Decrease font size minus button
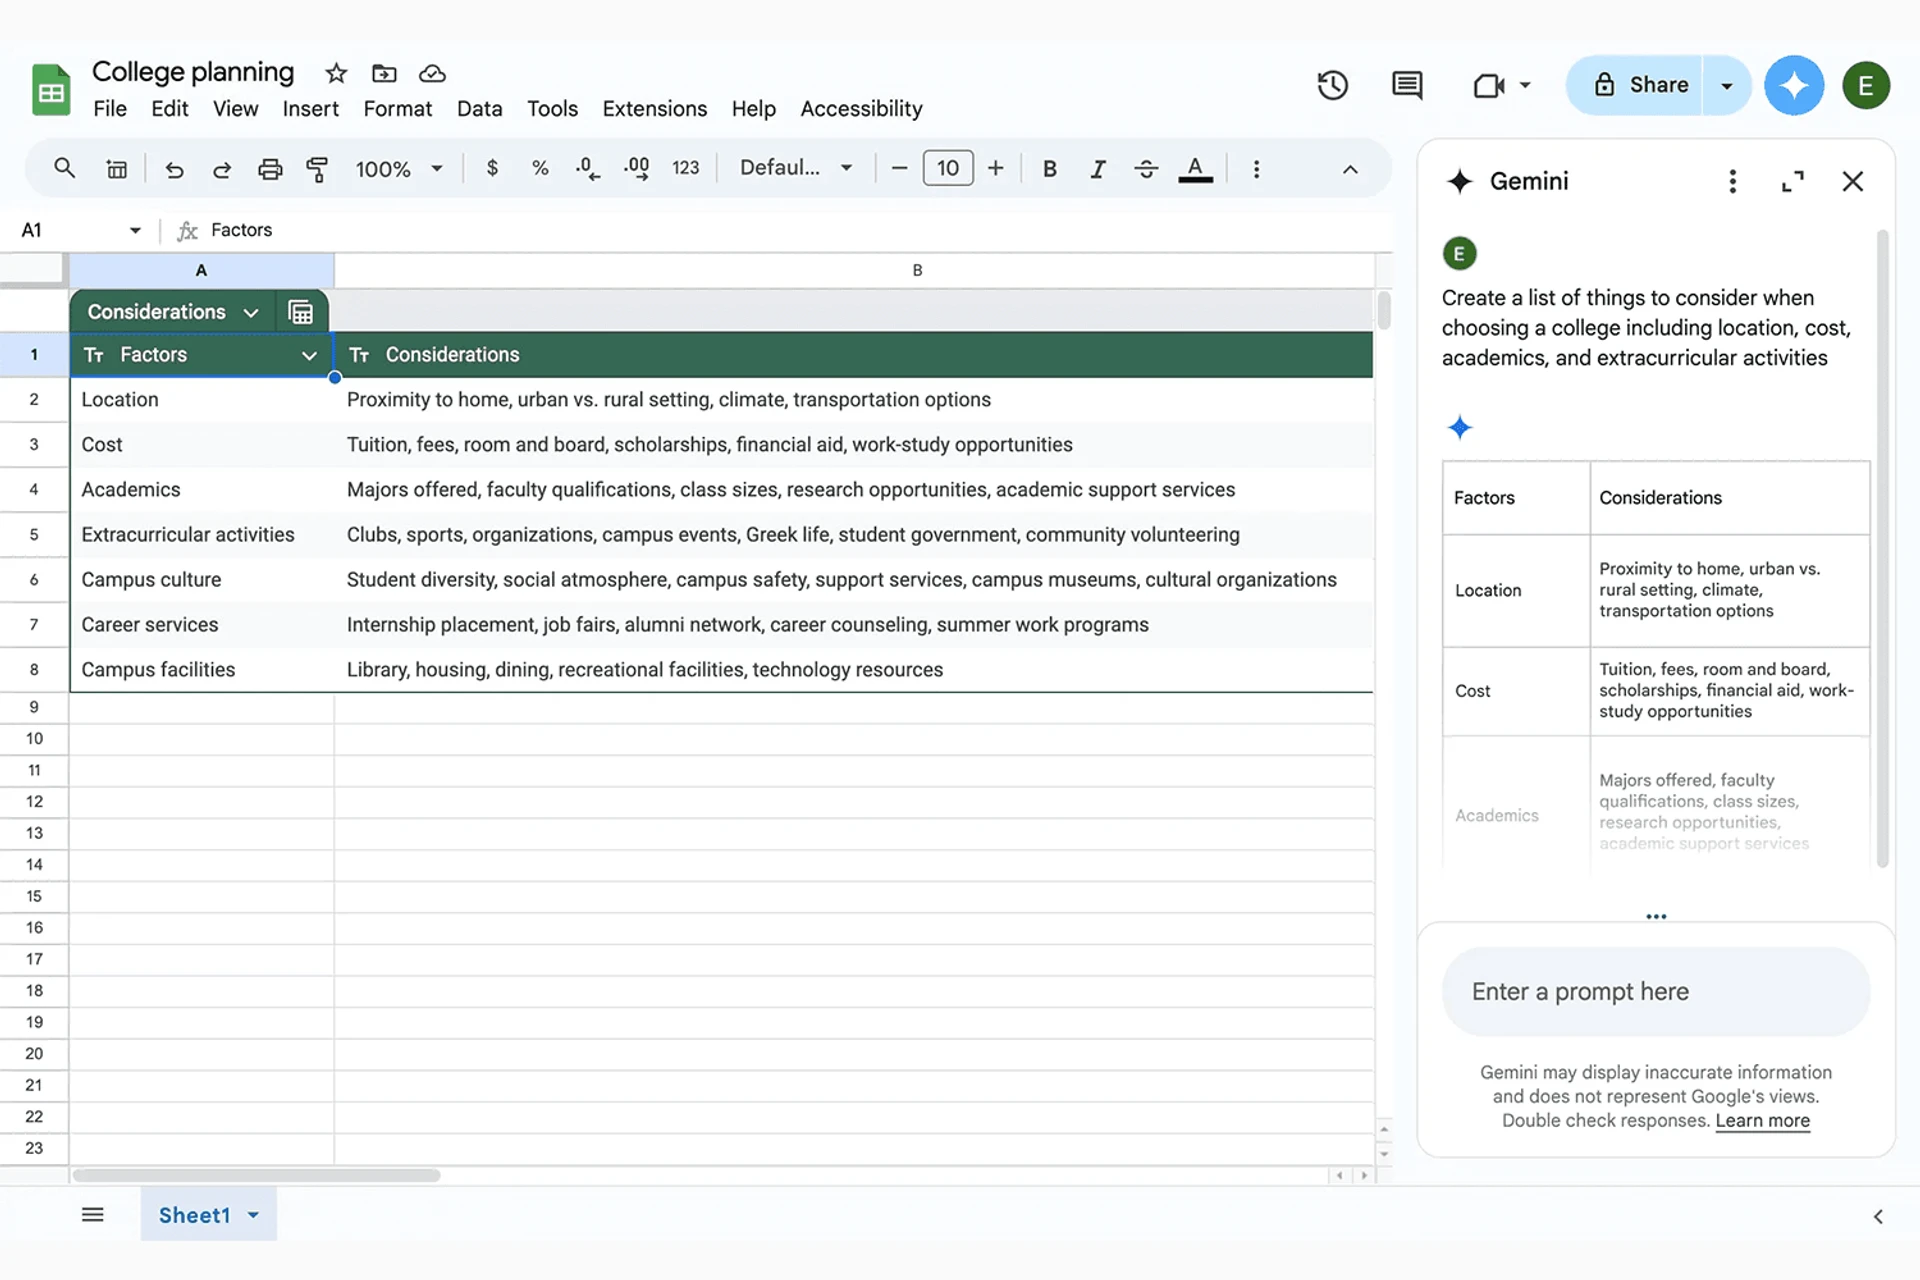1920x1280 pixels. 899,168
